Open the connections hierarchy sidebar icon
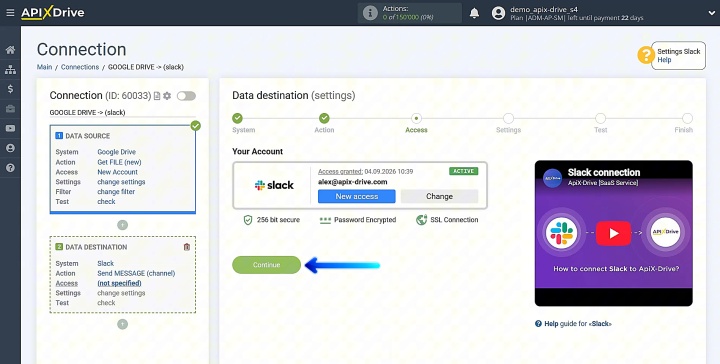Viewport: 720px width, 364px height. [x=10, y=70]
